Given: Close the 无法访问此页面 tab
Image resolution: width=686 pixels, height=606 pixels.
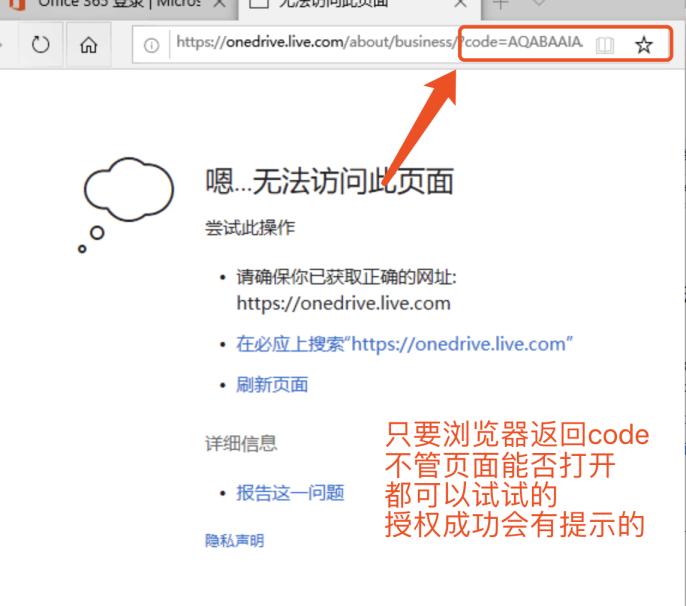Looking at the screenshot, I should coord(460,4).
